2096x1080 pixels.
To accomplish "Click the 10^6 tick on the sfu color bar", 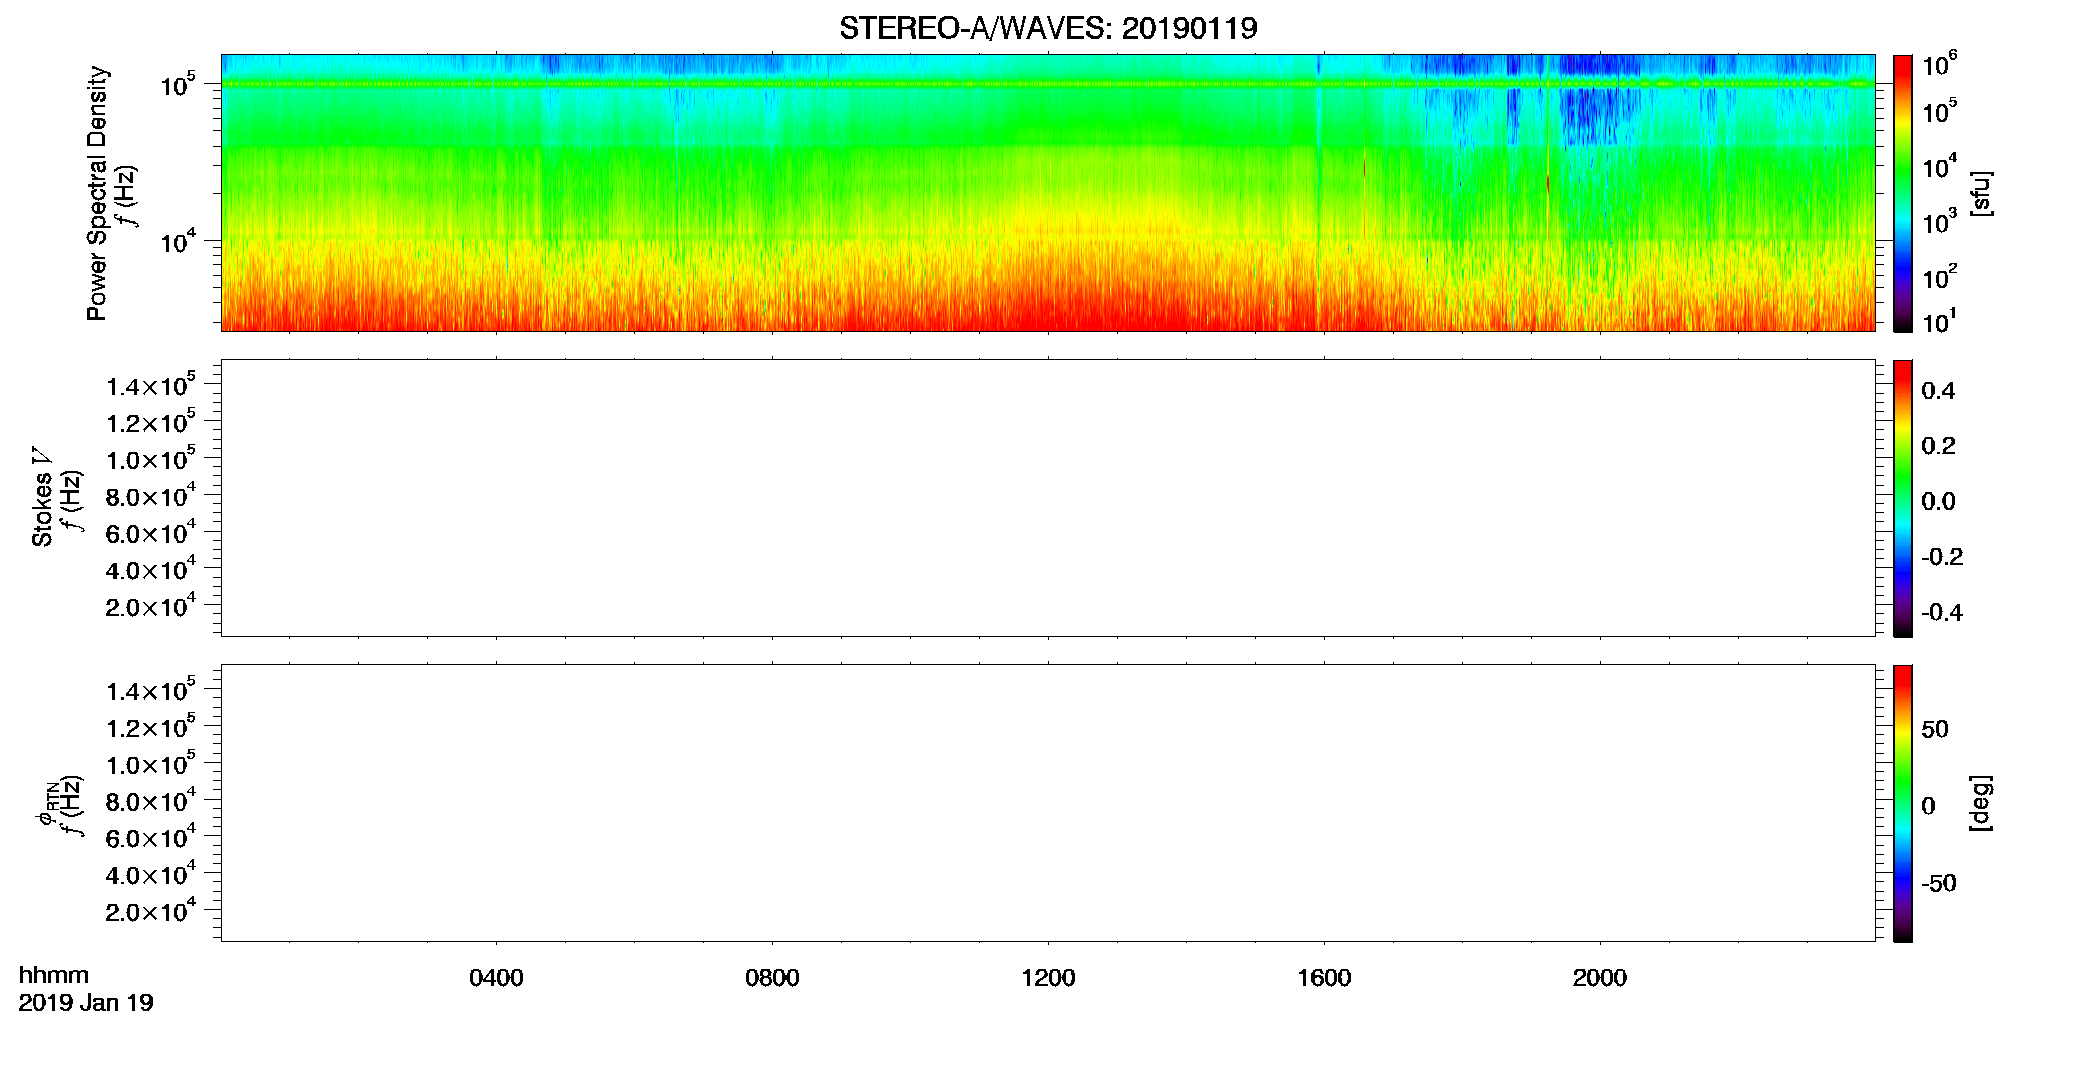I will [x=1939, y=65].
